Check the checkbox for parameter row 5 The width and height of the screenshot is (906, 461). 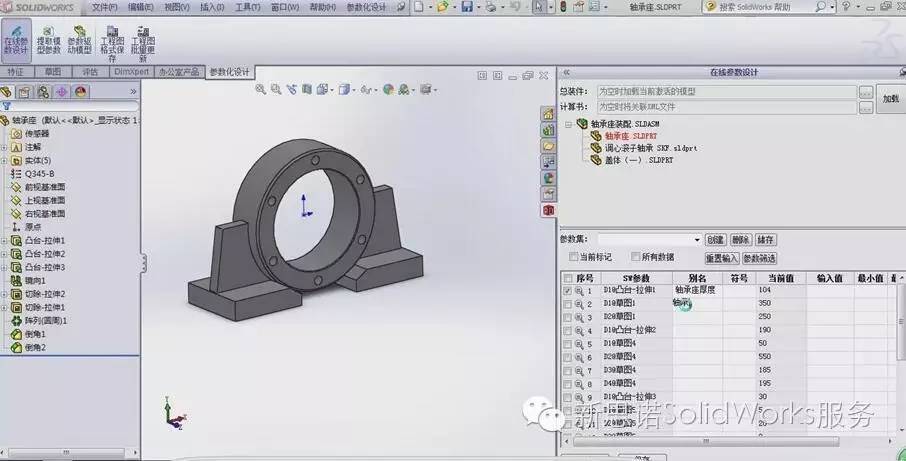point(567,344)
